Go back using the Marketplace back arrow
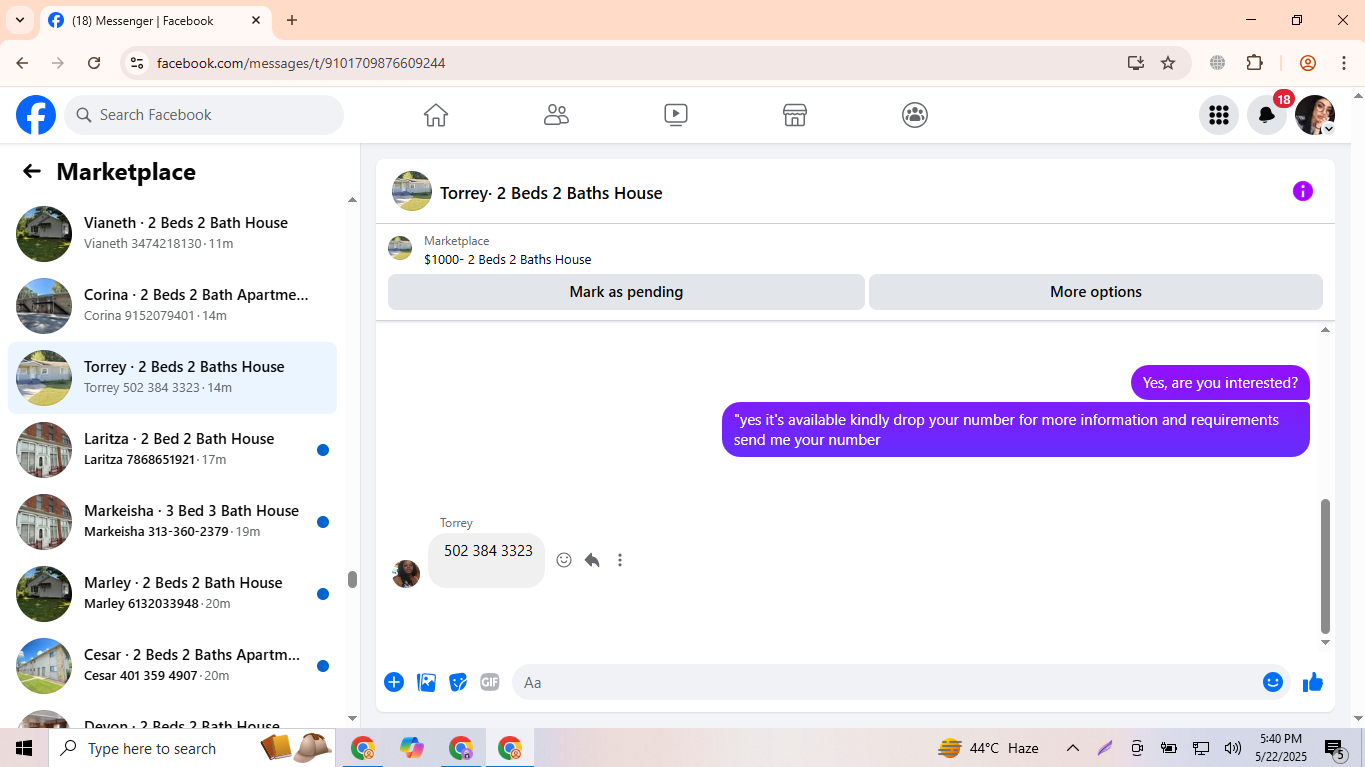The image size is (1365, 767). click(32, 171)
